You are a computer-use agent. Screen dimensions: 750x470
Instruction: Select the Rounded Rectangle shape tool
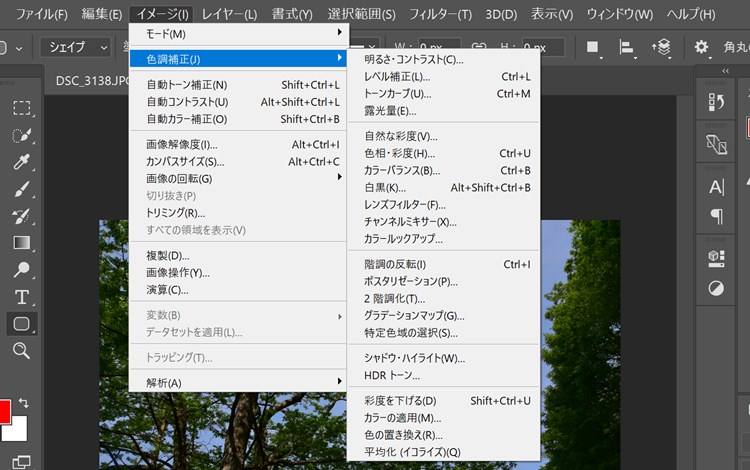22,324
